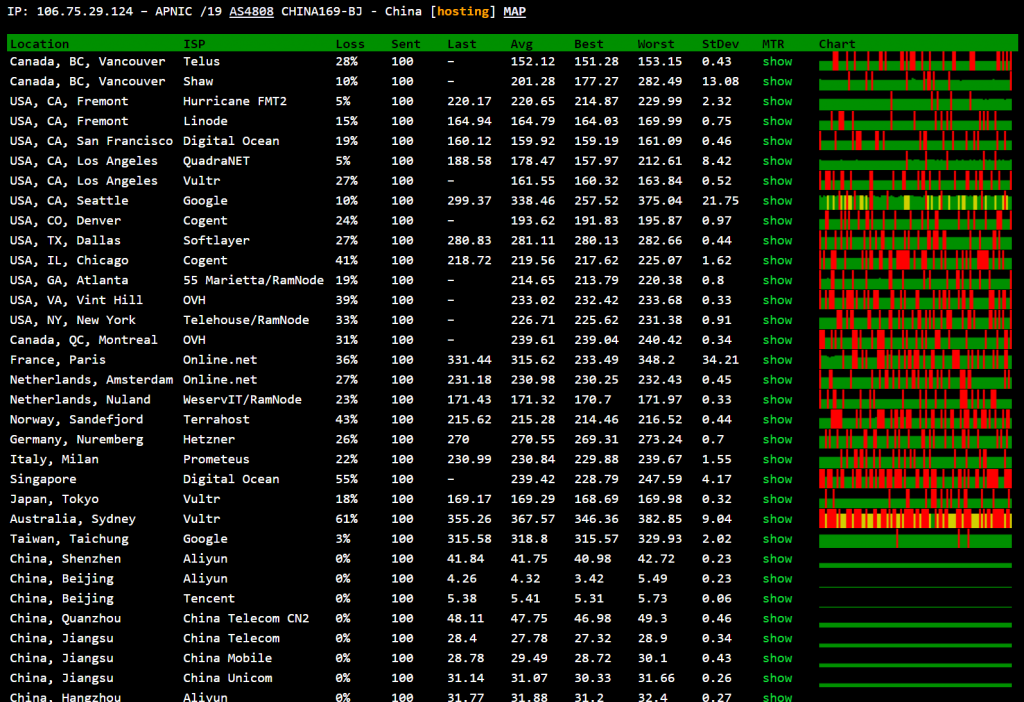Open the chart for New York Telehouse/RamNode
1024x702 pixels.
(x=915, y=320)
